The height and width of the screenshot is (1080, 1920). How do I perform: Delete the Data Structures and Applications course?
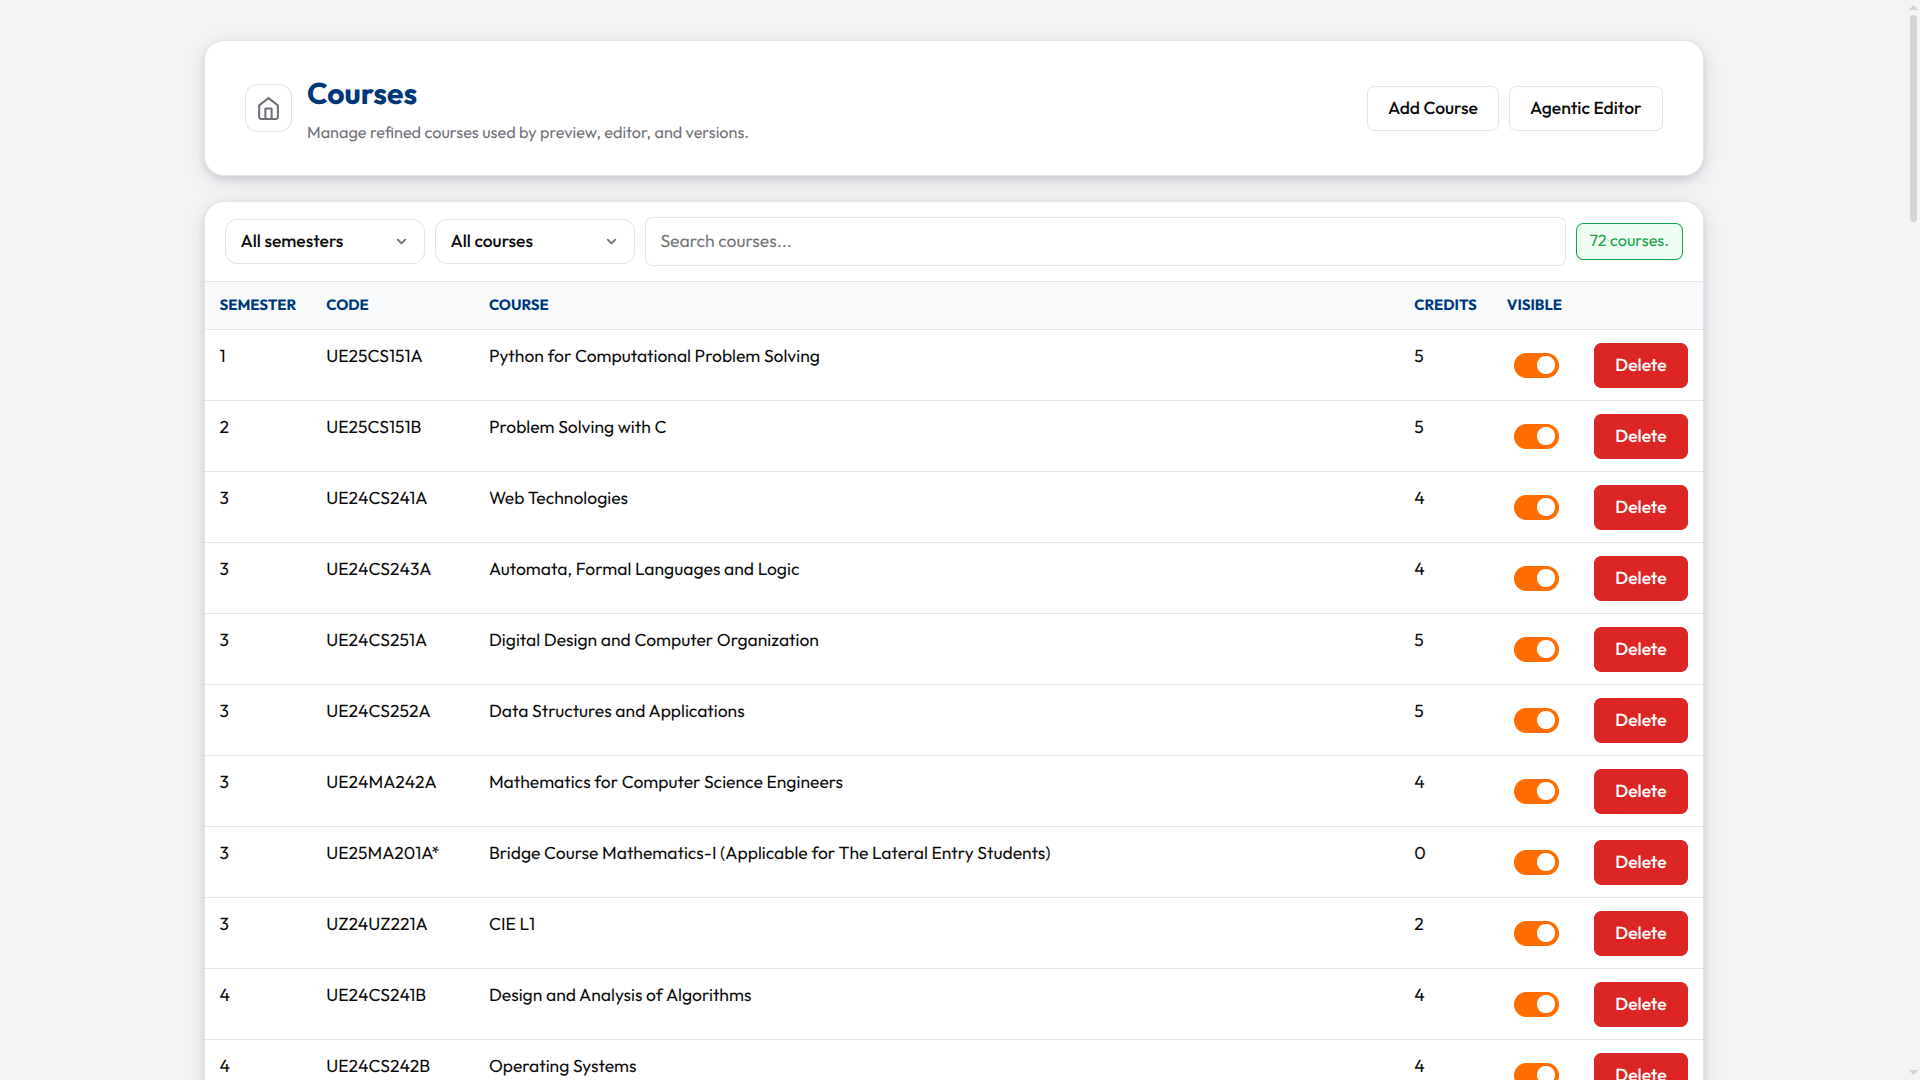[x=1640, y=720]
